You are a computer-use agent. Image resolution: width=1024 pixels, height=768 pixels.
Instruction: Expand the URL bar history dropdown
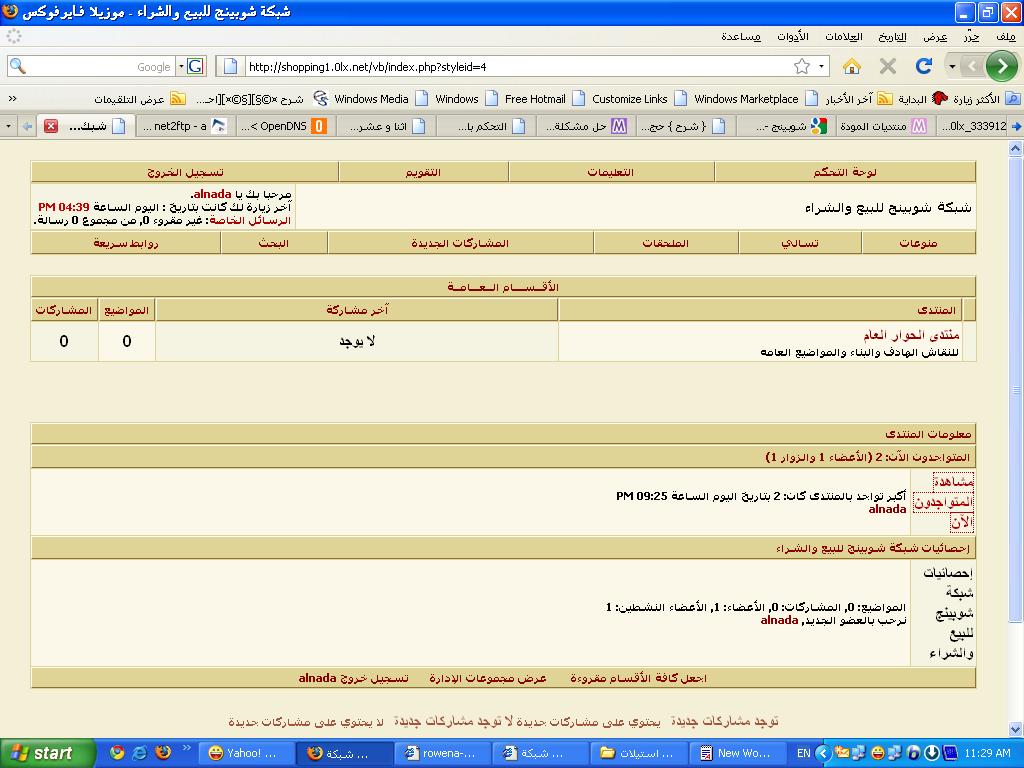tap(821, 67)
